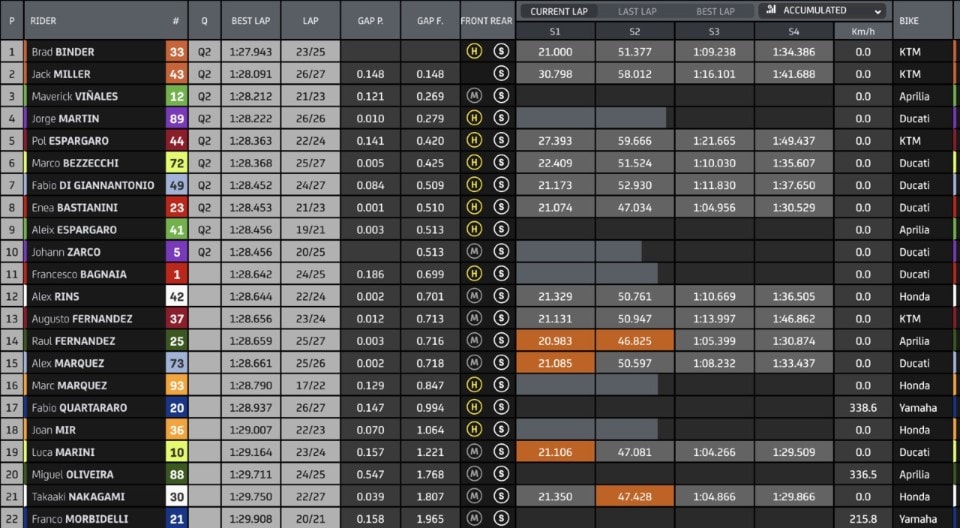The height and width of the screenshot is (528, 960).
Task: Click Marco Bezzecchi's yellow number 72 badge
Action: 176,163
